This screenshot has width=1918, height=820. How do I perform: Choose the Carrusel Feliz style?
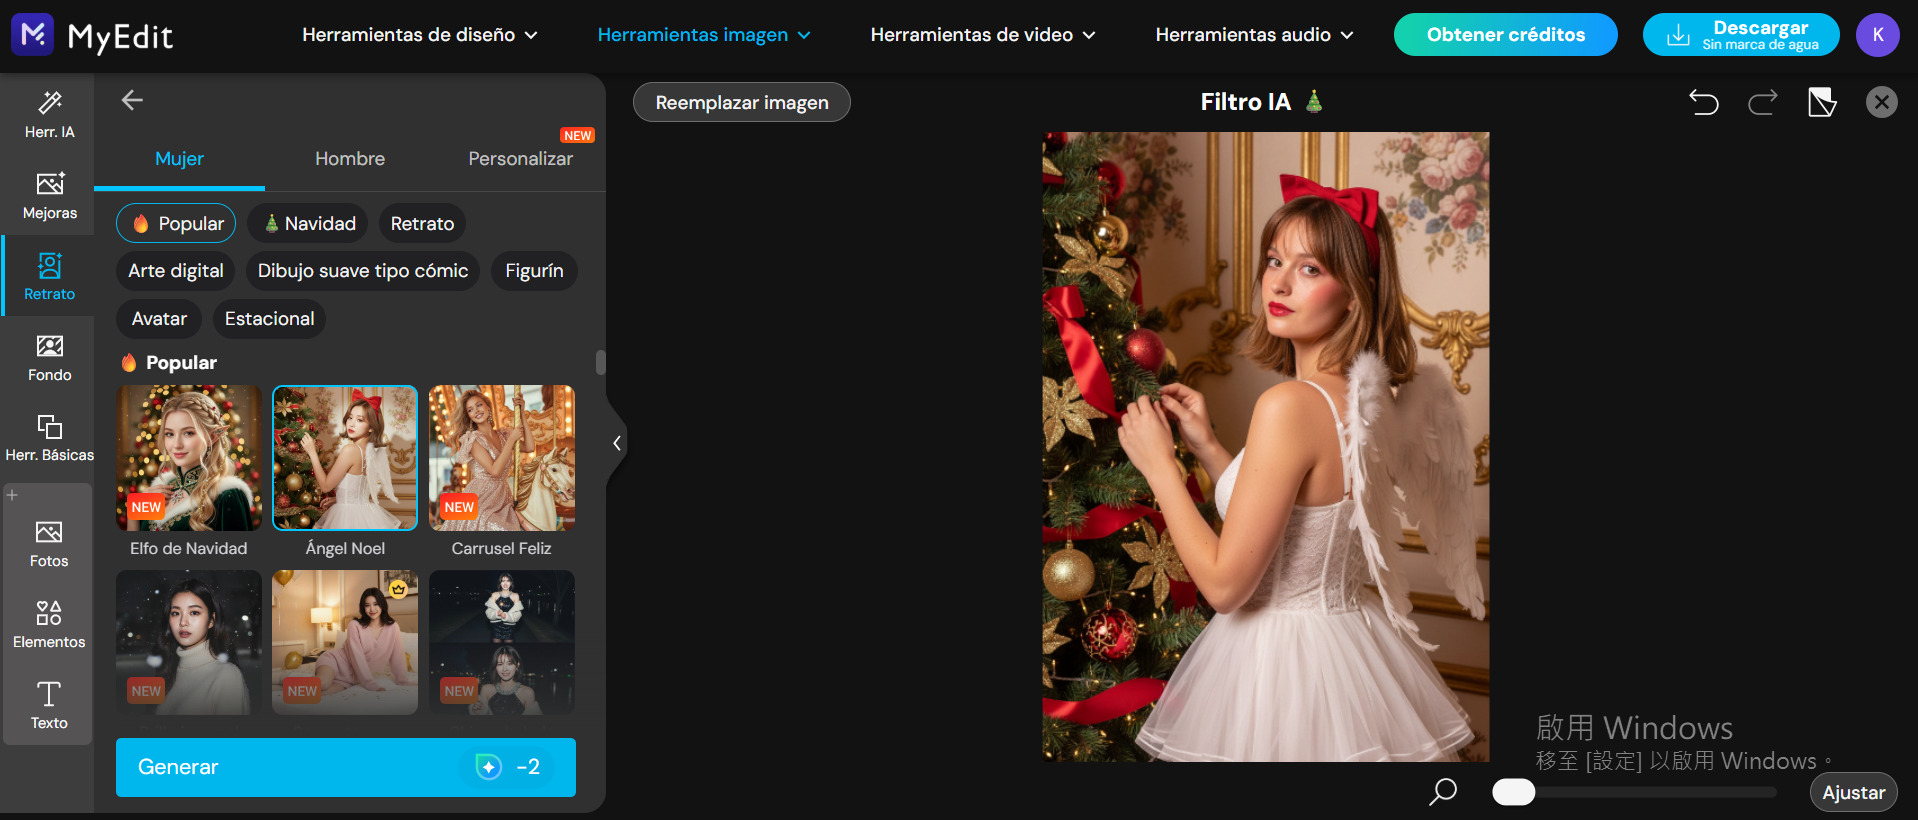[x=502, y=458]
